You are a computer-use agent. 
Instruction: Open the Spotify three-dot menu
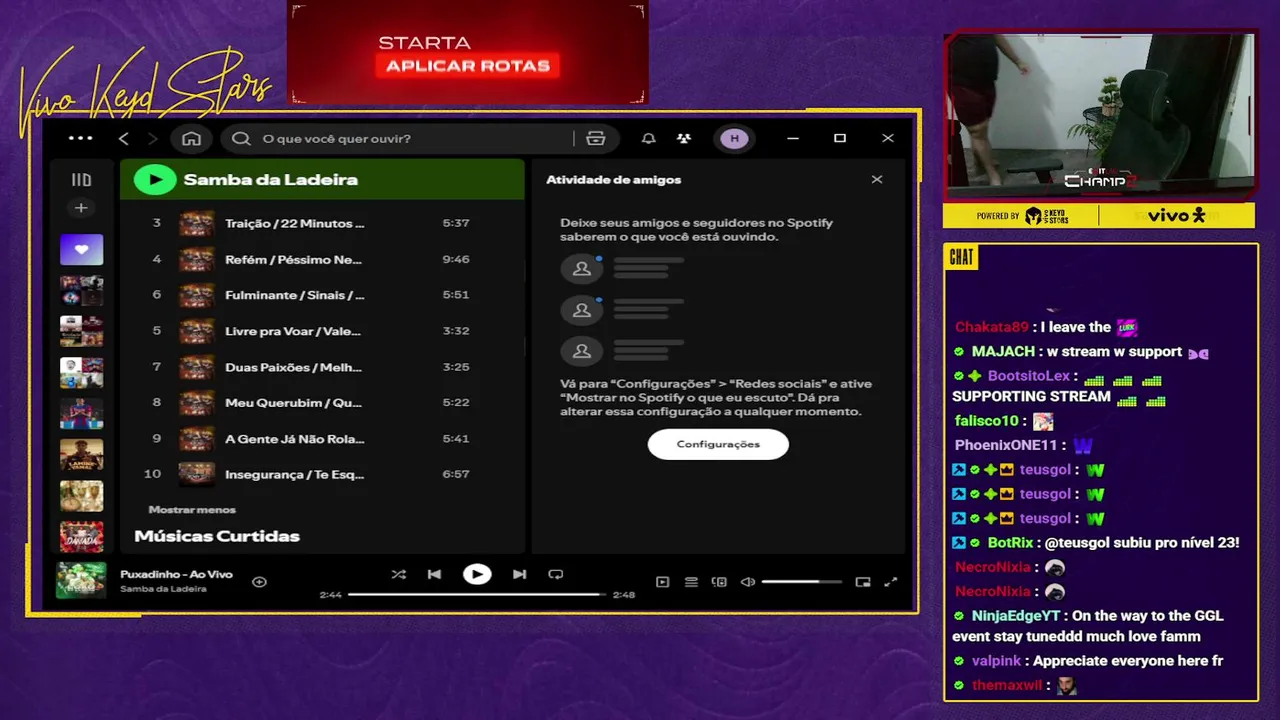[81, 138]
